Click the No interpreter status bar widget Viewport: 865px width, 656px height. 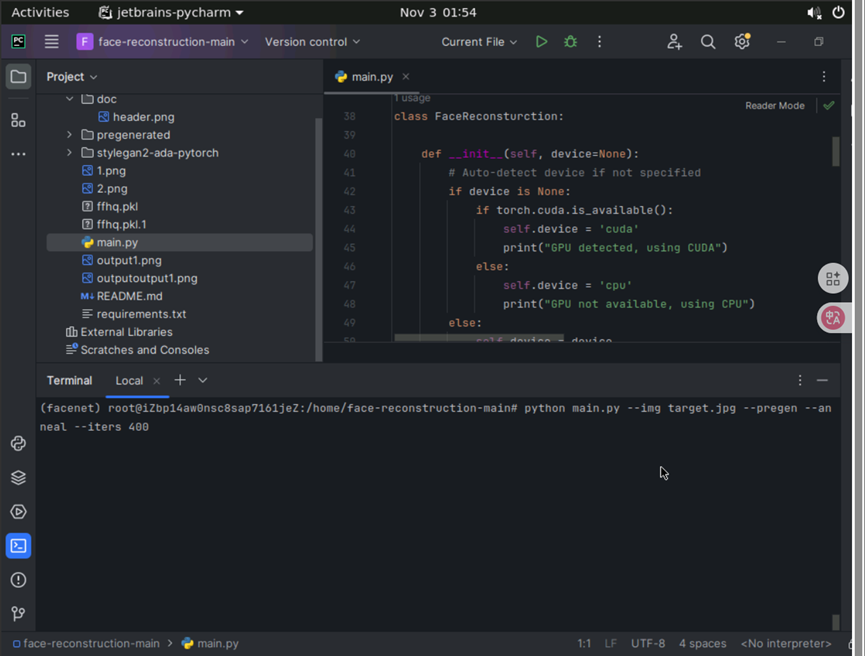(x=785, y=643)
